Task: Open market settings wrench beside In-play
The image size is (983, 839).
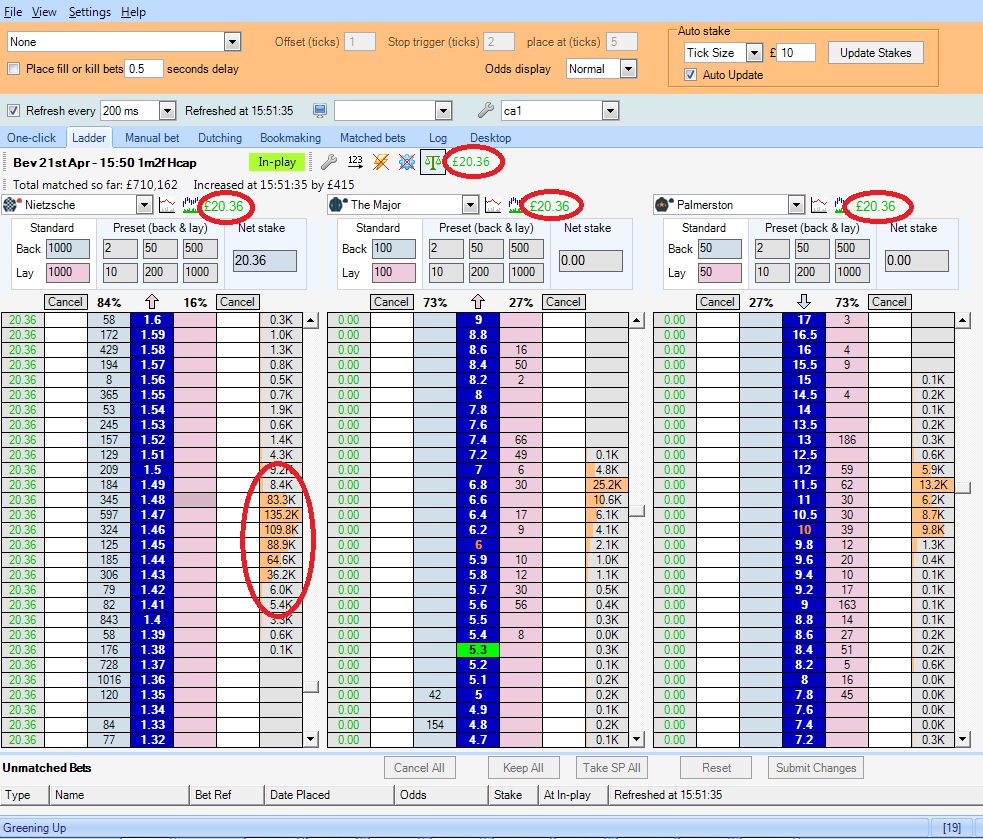Action: coord(328,161)
